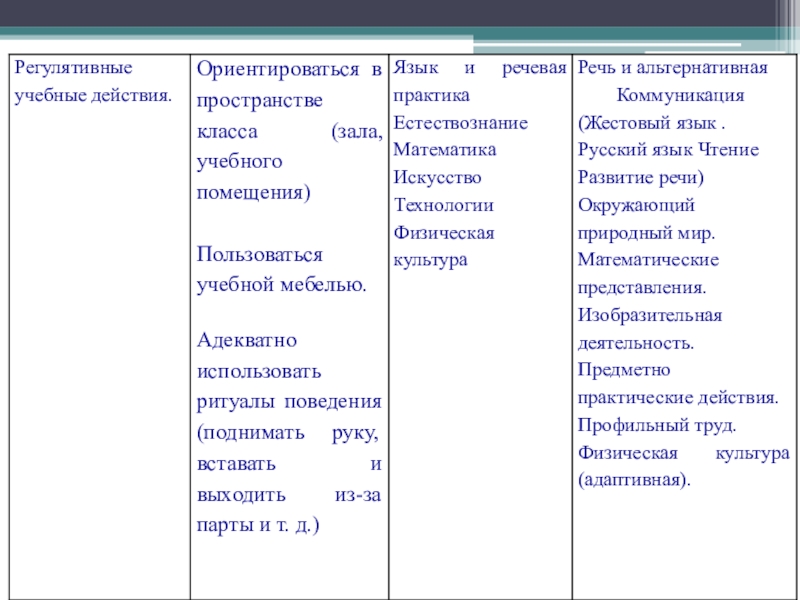Viewport: 800px width, 600px height.
Task: Click the 'Развитие речи)' text
Action: pos(641,177)
